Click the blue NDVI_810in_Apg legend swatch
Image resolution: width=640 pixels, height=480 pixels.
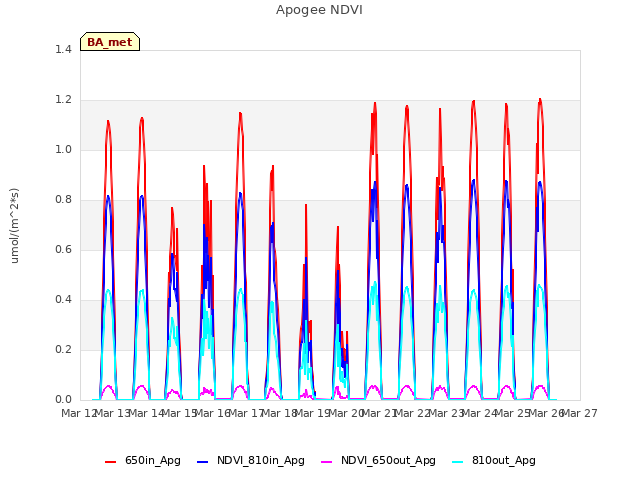click(202, 462)
